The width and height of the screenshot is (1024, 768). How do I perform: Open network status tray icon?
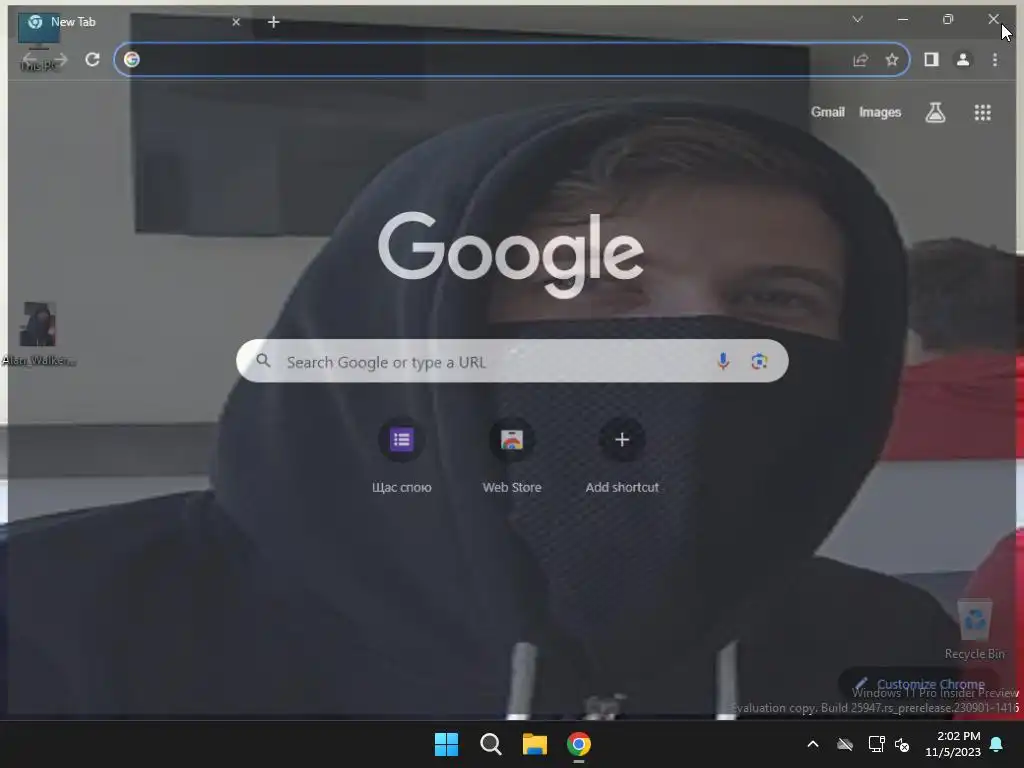point(876,744)
